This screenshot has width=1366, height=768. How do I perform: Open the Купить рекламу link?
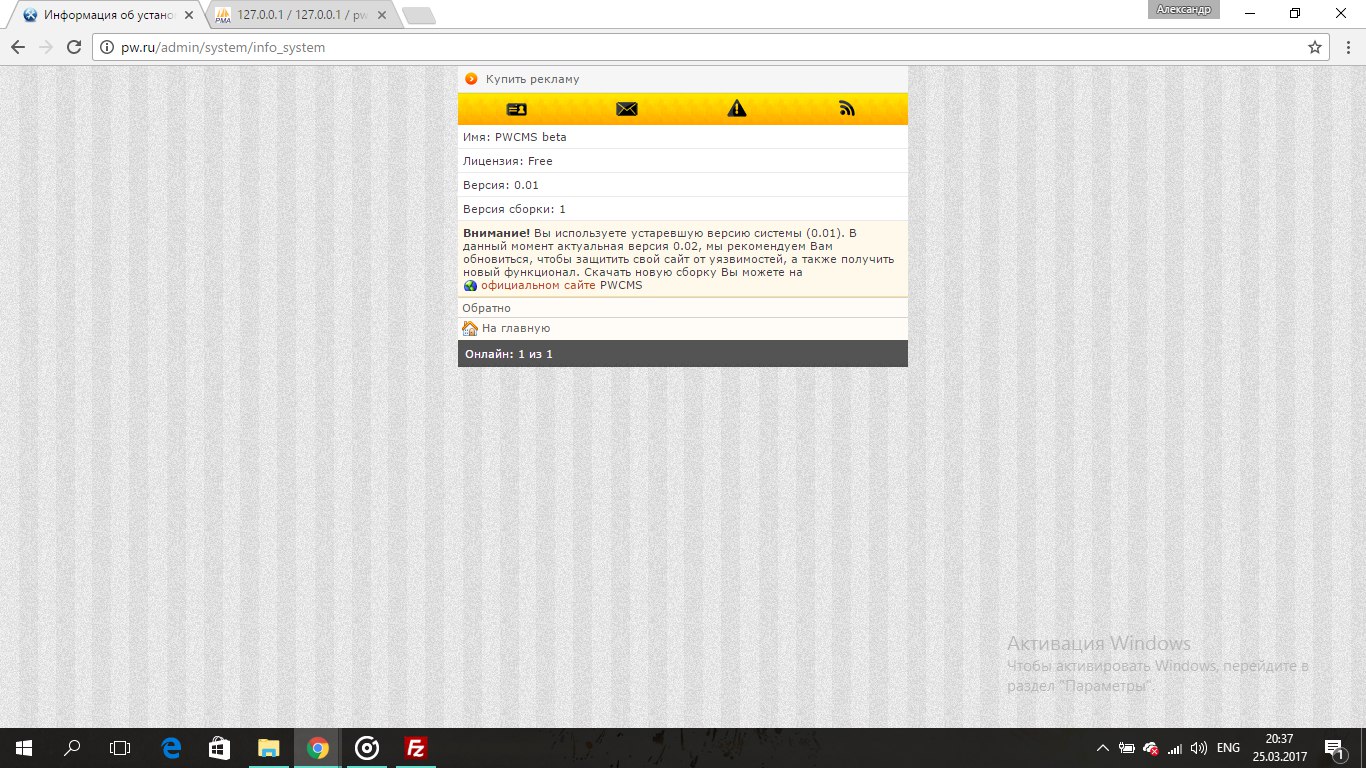coord(532,79)
